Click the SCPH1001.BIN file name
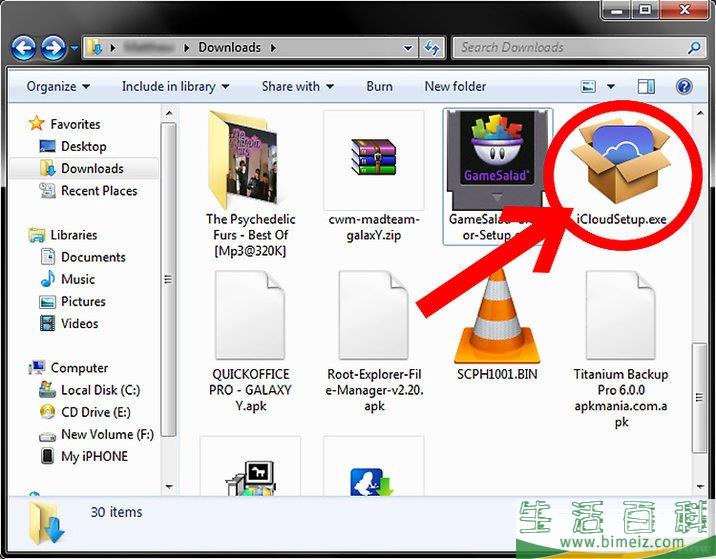This screenshot has height=559, width=716. pyautogui.click(x=497, y=374)
